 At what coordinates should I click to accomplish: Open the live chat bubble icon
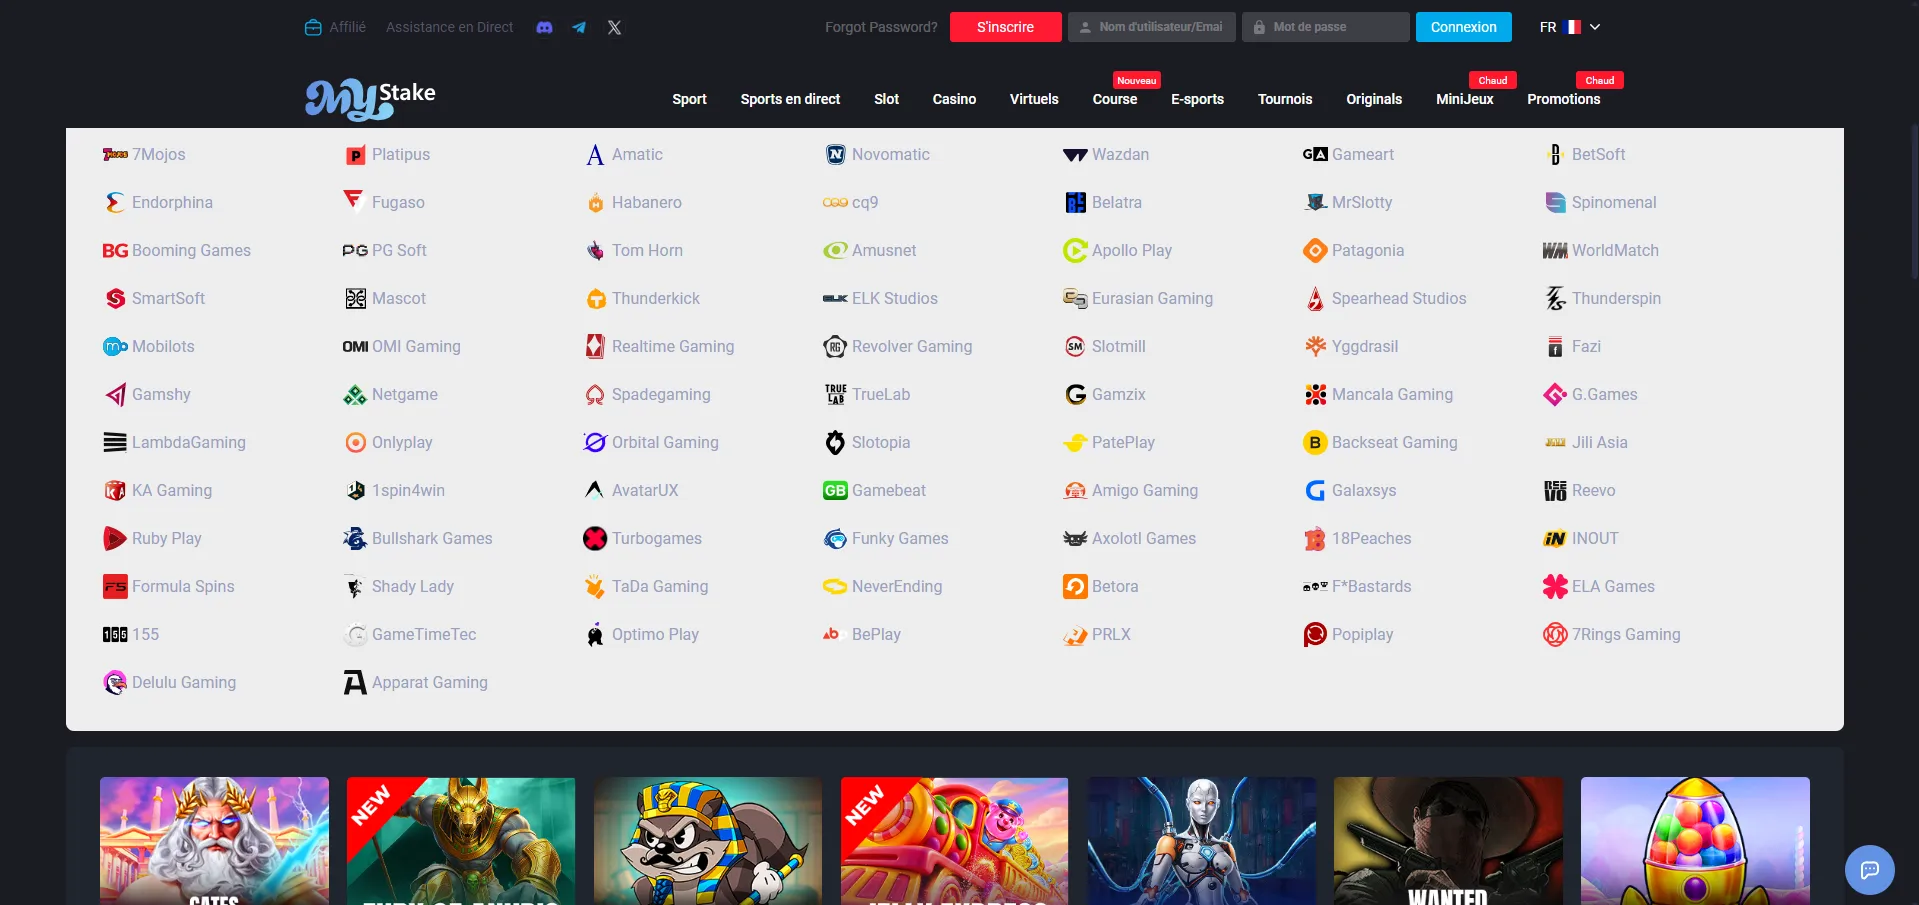tap(1869, 870)
